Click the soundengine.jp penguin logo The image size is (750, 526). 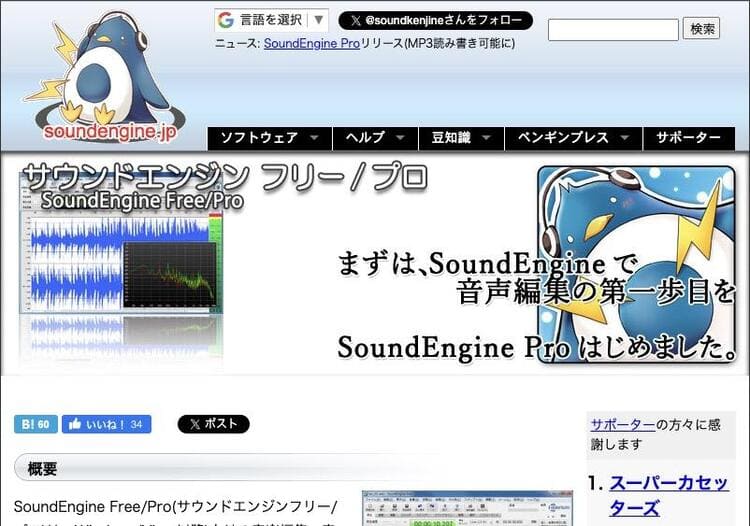tap(104, 77)
